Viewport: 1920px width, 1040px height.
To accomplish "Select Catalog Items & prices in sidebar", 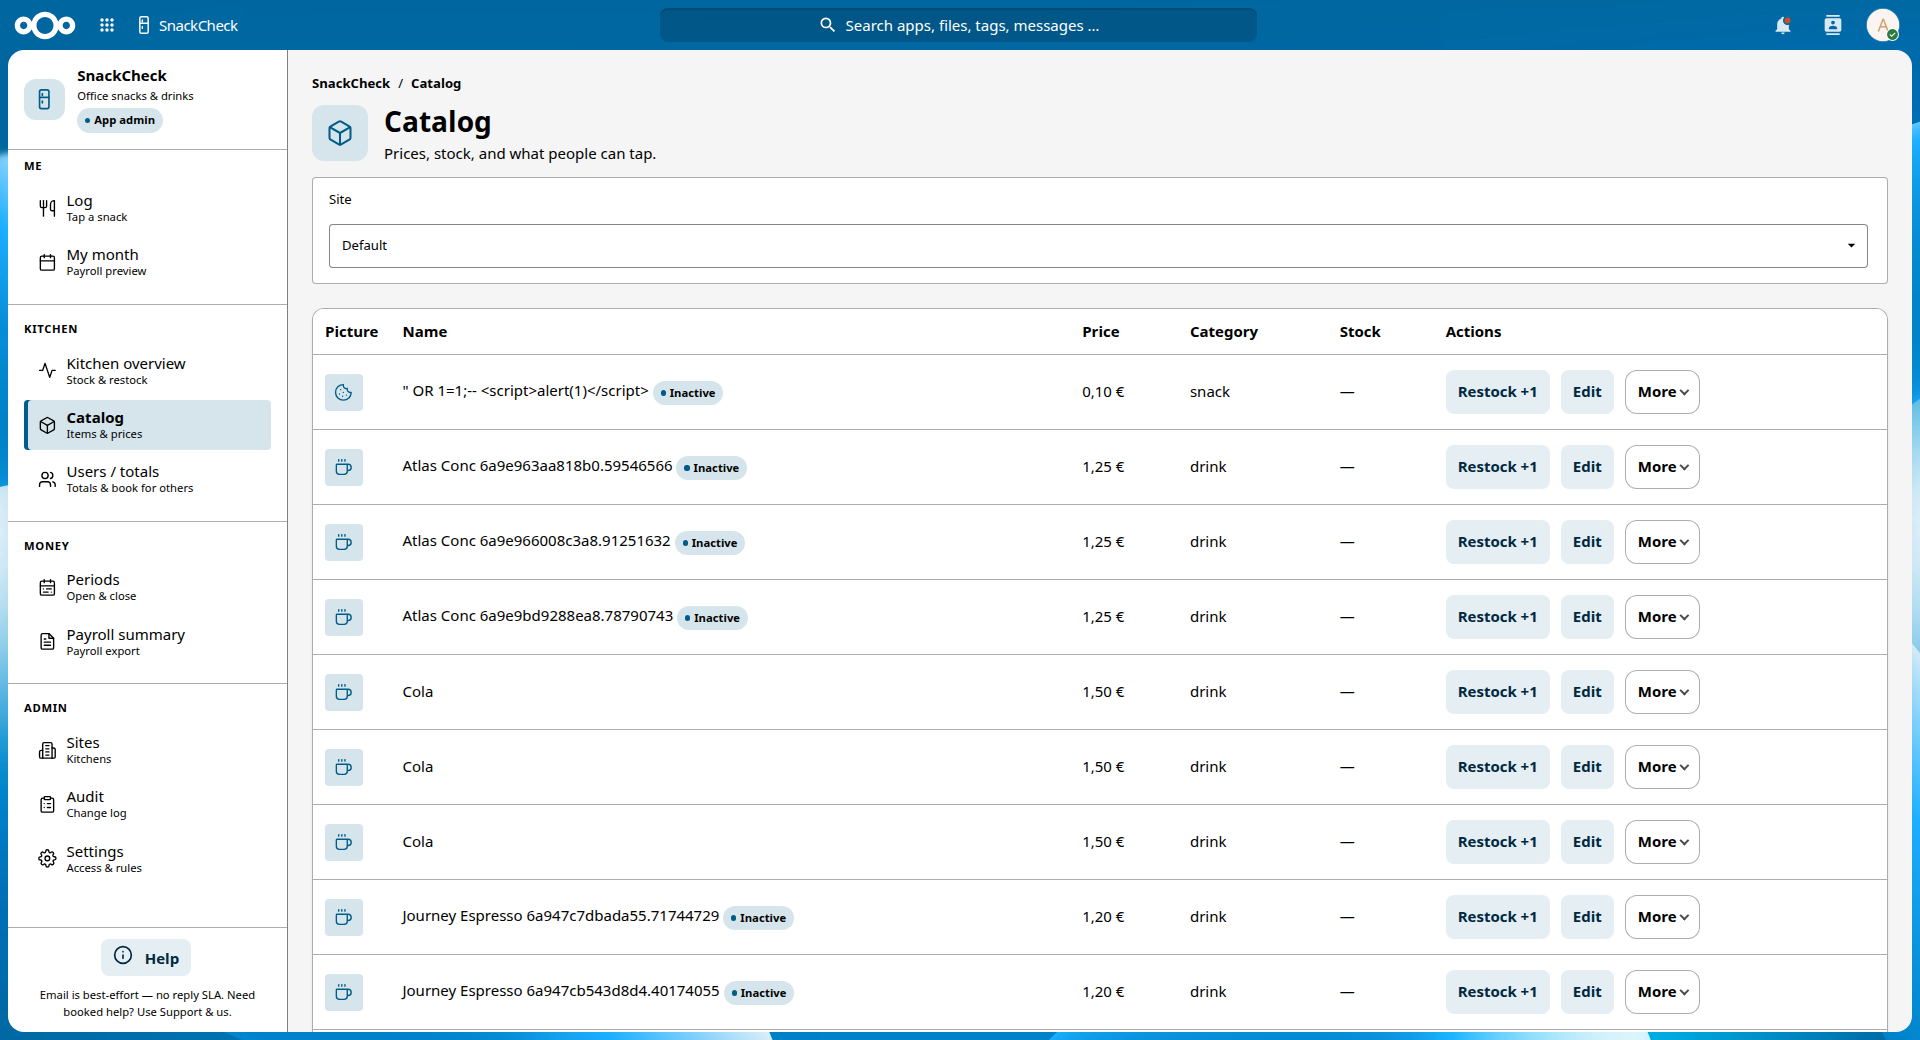I will click(x=147, y=425).
